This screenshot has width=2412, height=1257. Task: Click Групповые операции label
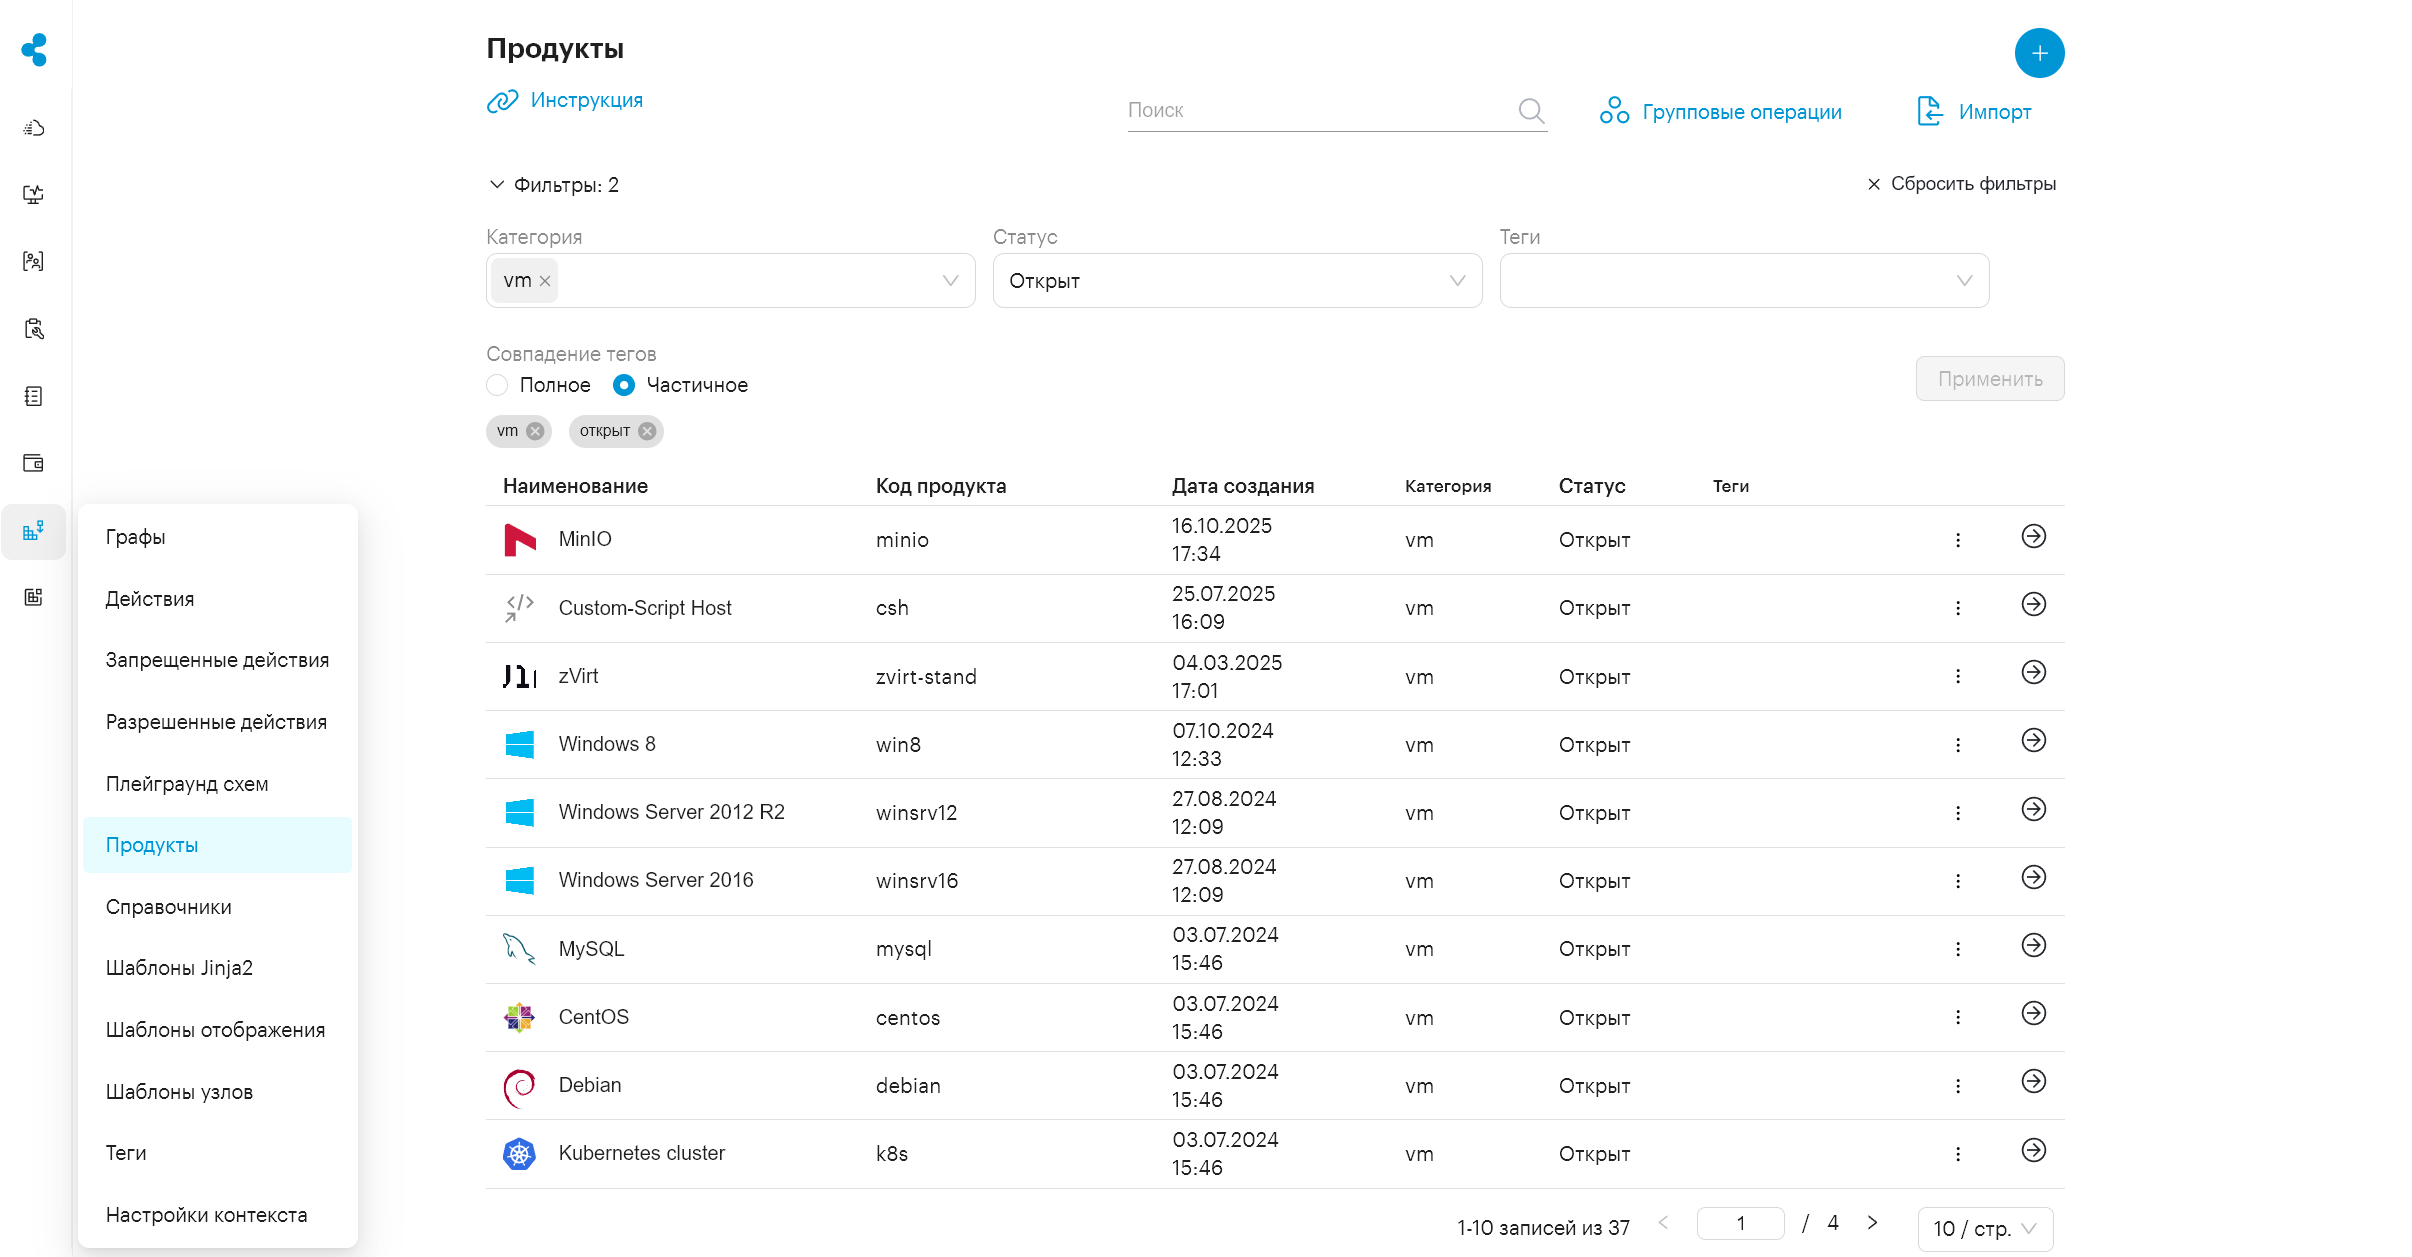[x=1742, y=112]
